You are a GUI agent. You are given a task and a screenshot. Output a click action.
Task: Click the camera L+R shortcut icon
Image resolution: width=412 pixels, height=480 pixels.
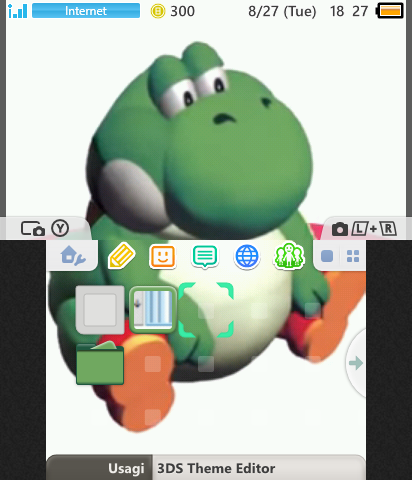[x=364, y=229]
